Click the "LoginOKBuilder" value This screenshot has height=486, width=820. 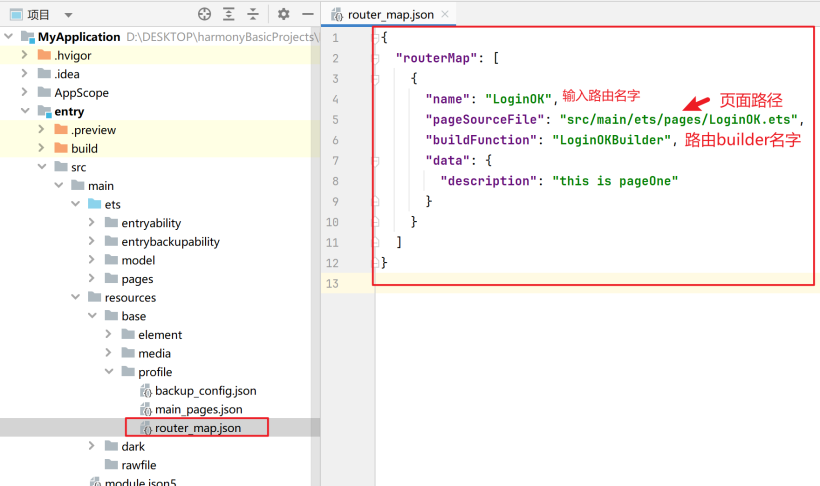[611, 140]
